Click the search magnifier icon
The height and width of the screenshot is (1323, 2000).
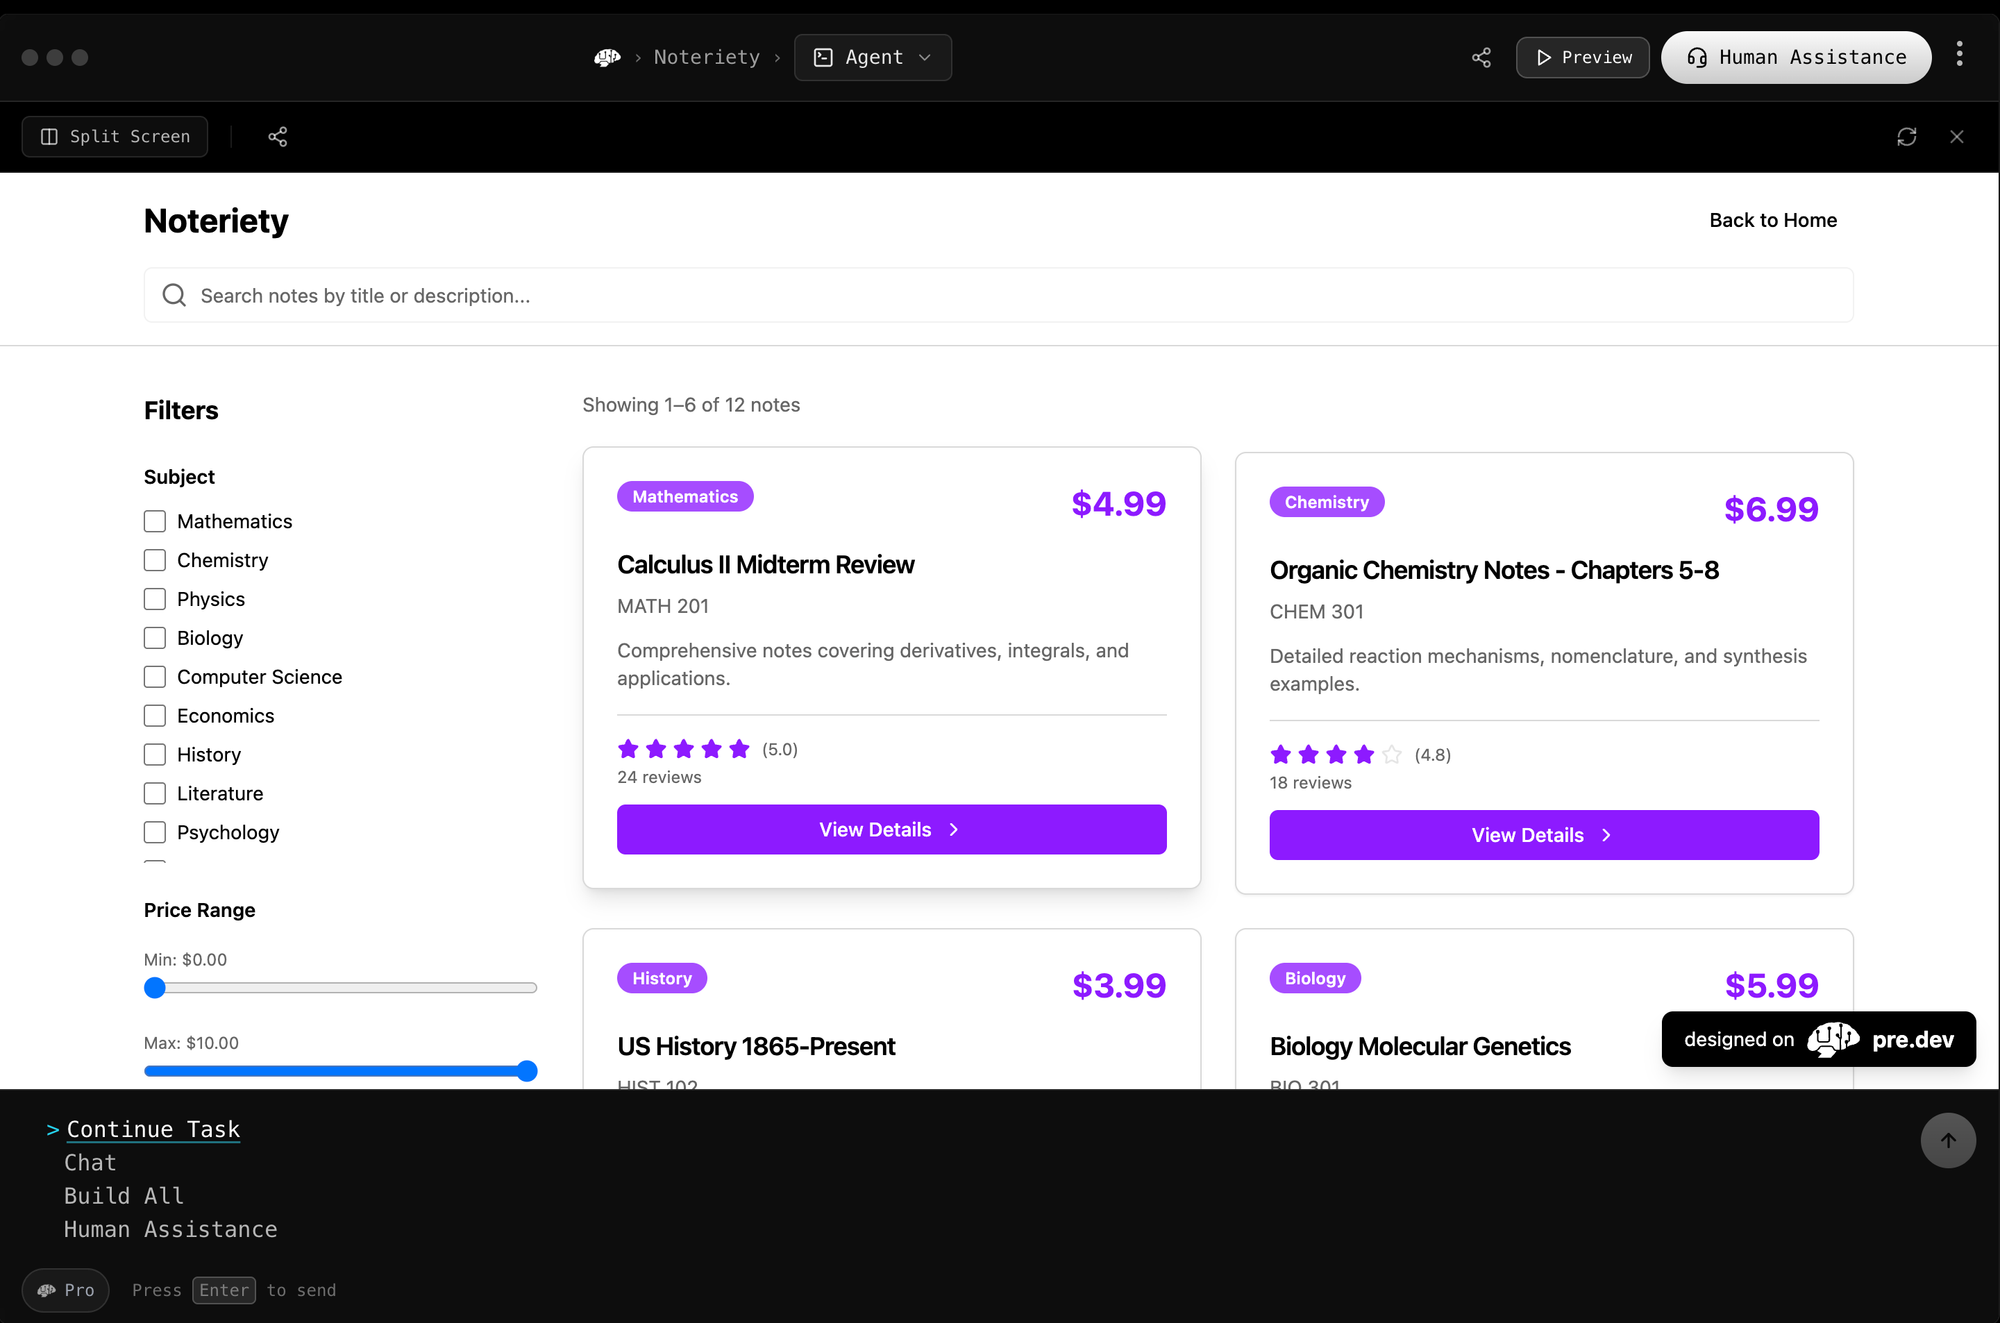coord(174,295)
